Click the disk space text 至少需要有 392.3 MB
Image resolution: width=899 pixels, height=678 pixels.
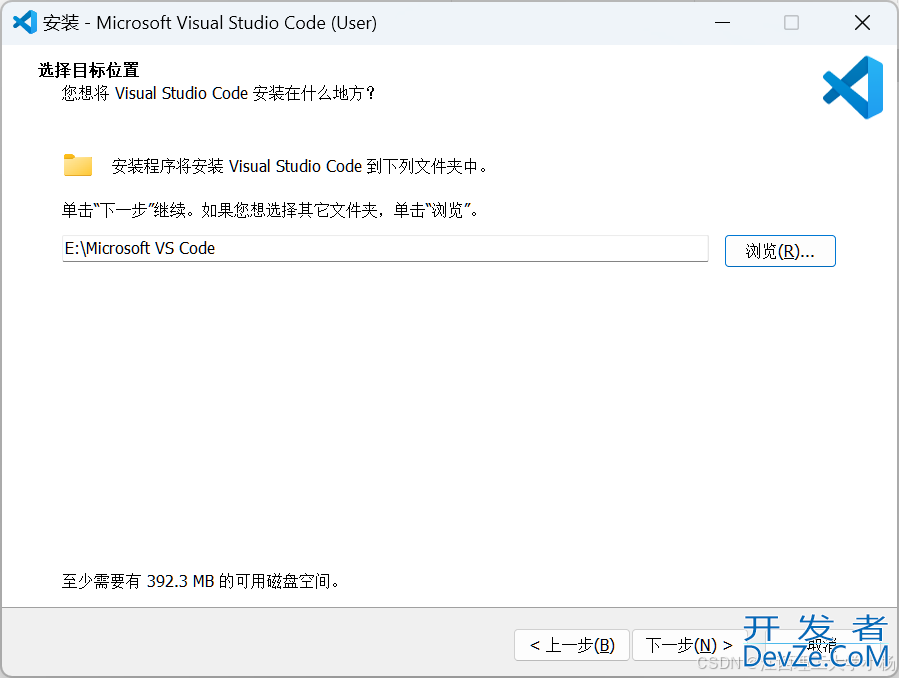(x=201, y=581)
